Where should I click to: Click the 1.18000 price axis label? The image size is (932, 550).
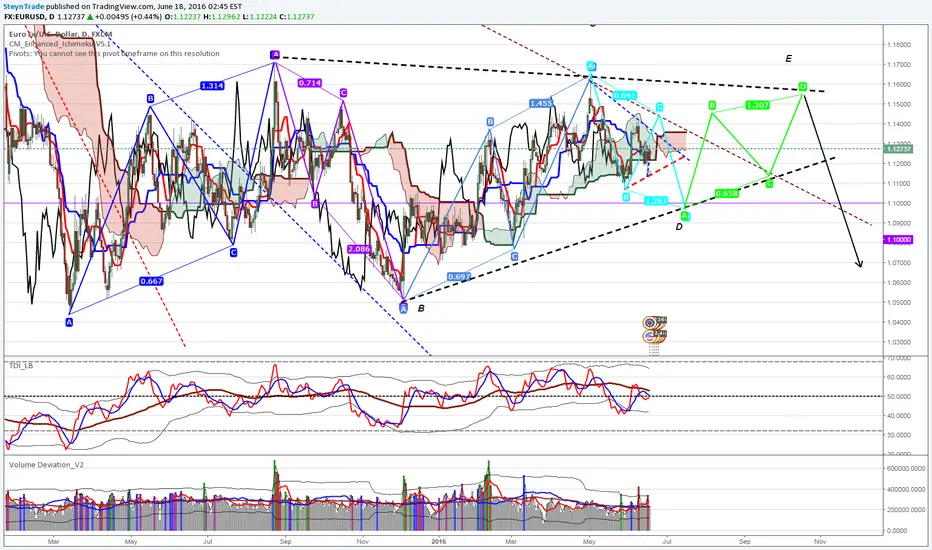(x=899, y=45)
